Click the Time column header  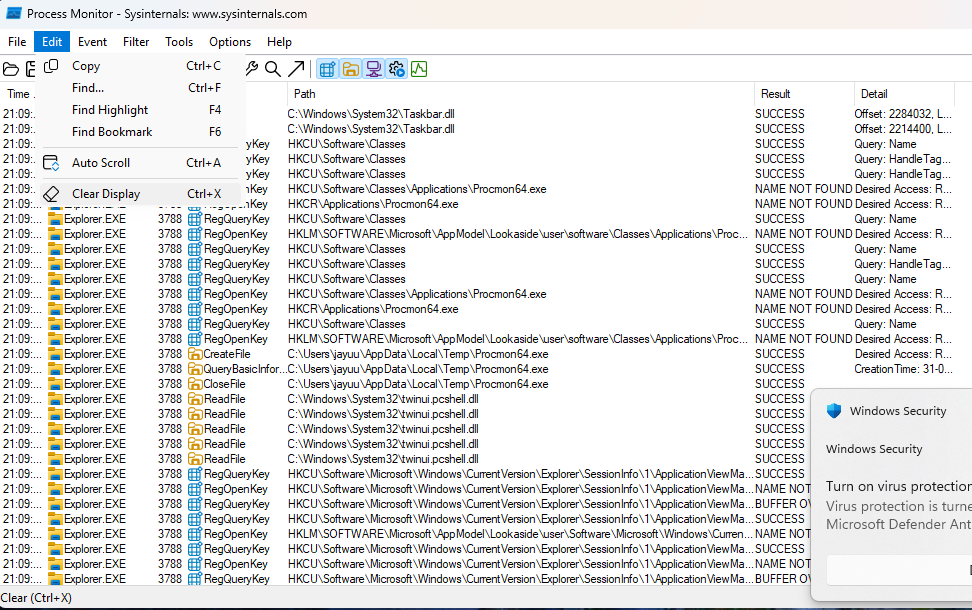19,94
